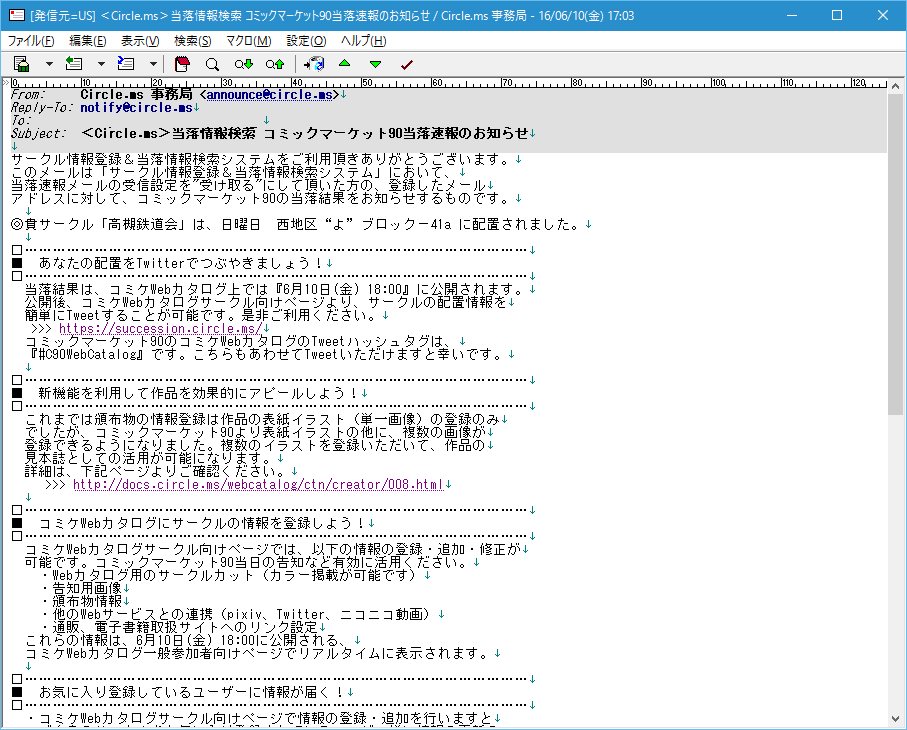Click the recycle-bin move icon
Image resolution: width=907 pixels, height=730 pixels.
[314, 64]
